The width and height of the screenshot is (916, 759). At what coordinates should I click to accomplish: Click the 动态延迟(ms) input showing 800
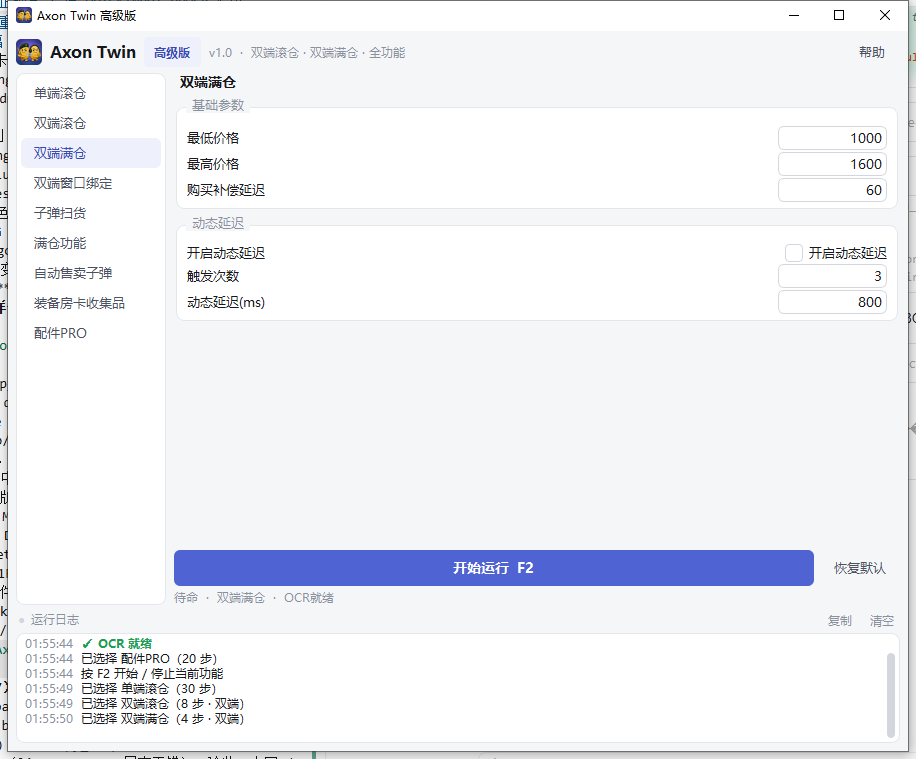tap(832, 302)
